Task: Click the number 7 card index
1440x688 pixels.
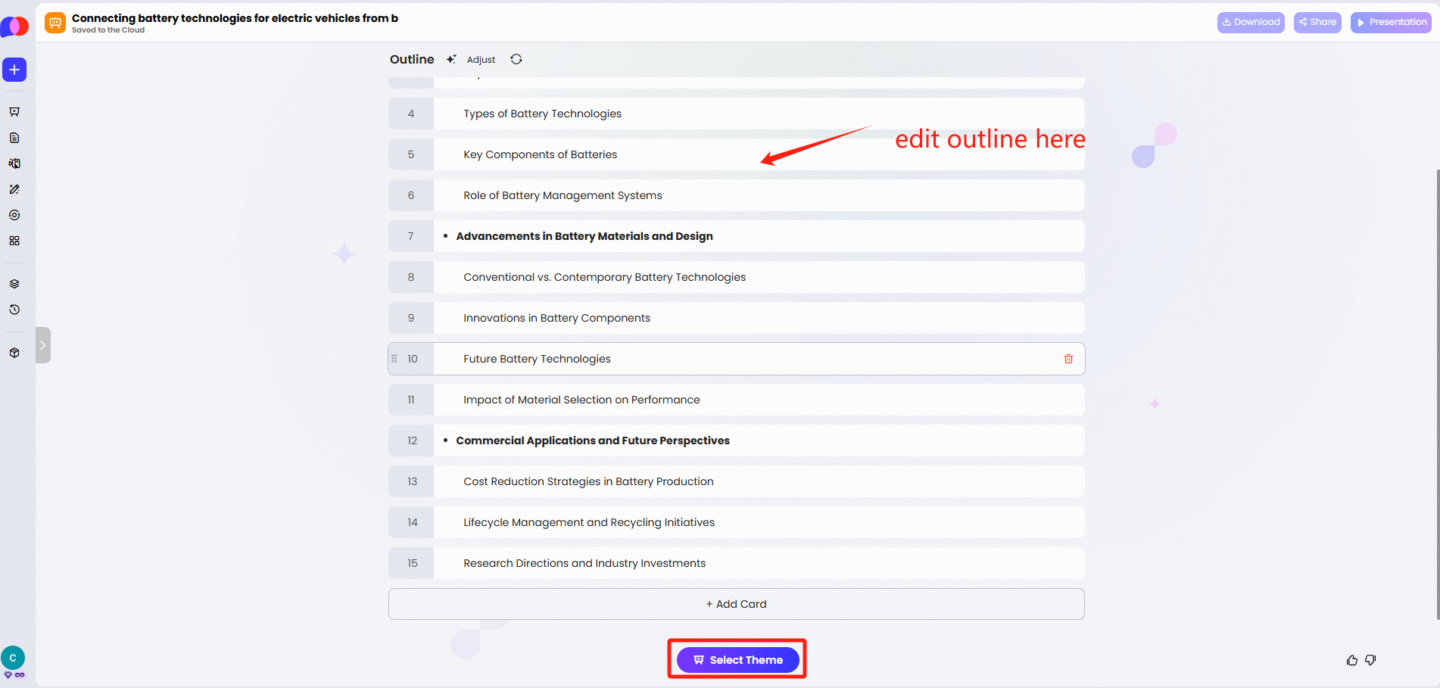Action: coord(411,237)
